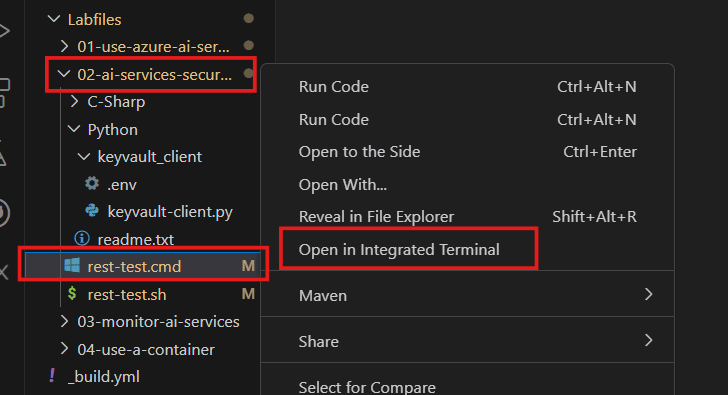Expand the 01-use-azure-ai-ser... folder chevron
The image size is (728, 395).
click(65, 46)
